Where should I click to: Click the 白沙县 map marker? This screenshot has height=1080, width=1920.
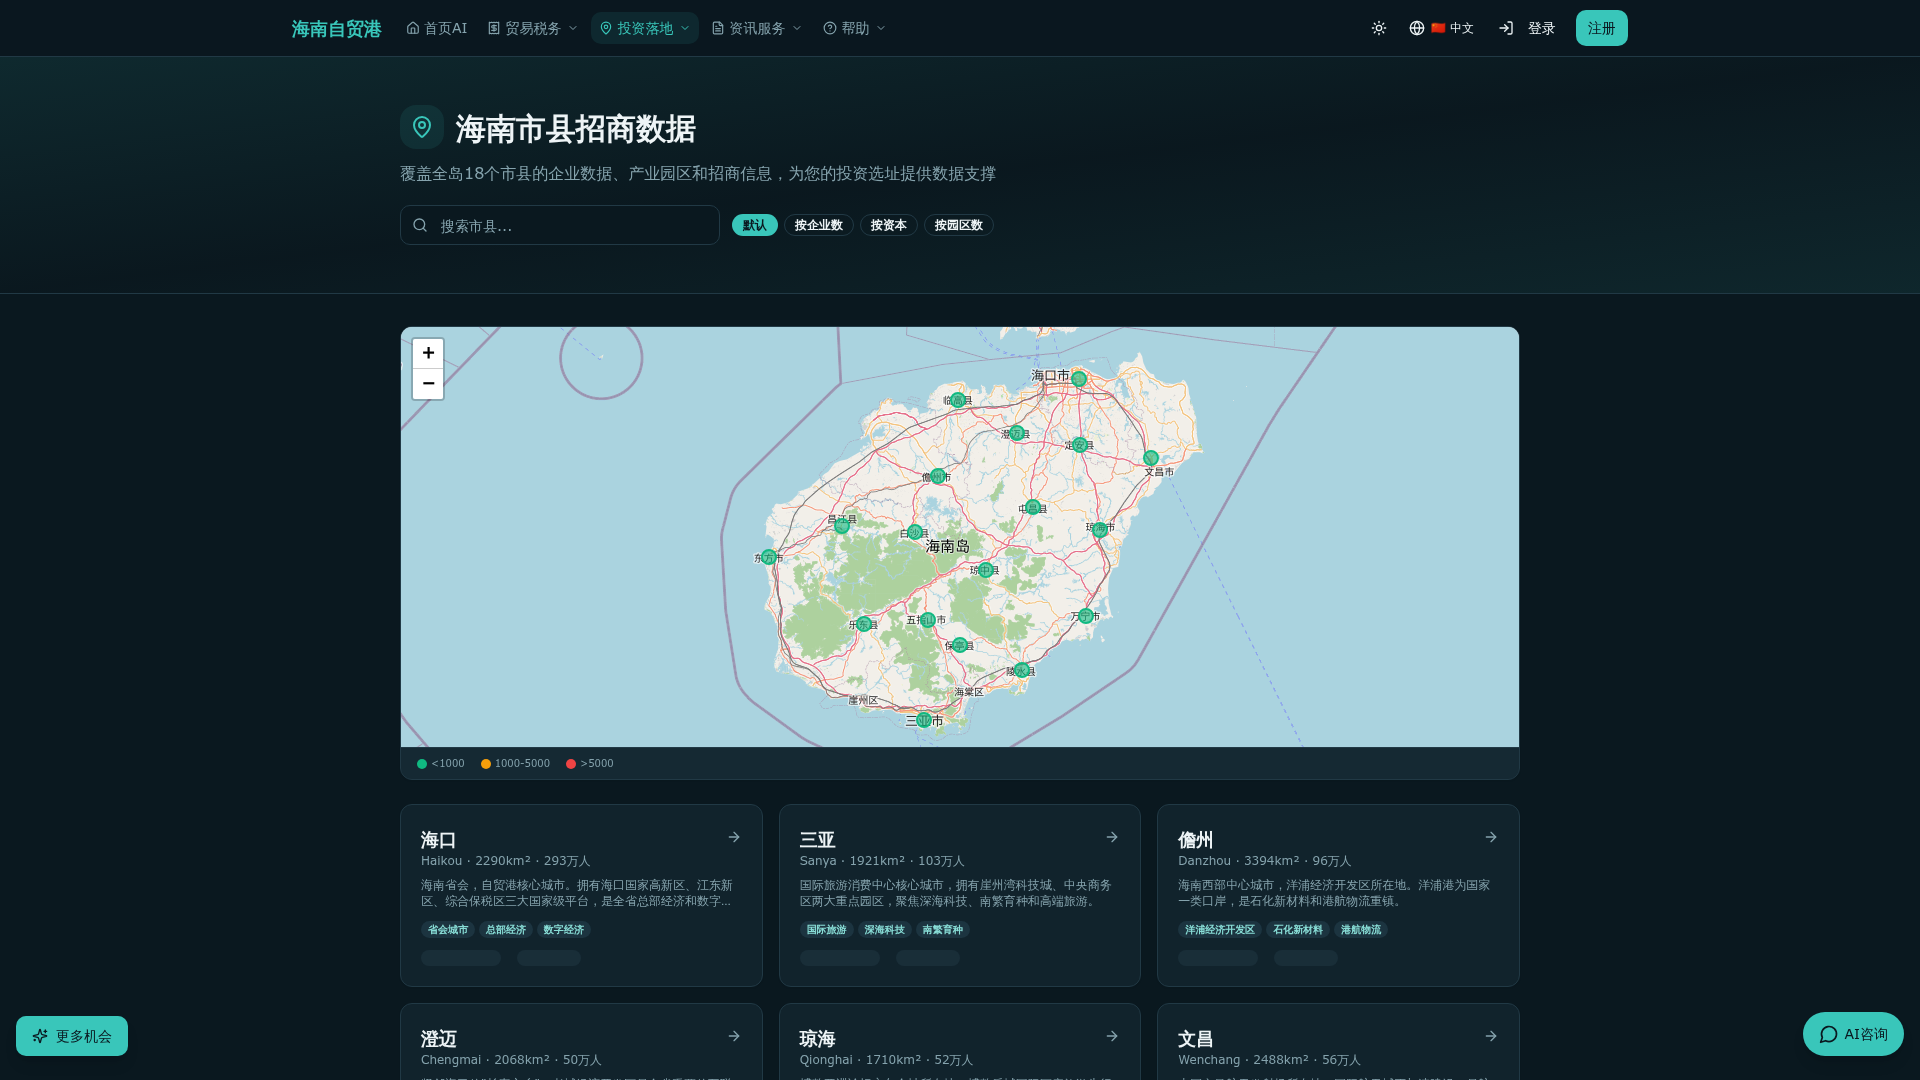point(915,532)
